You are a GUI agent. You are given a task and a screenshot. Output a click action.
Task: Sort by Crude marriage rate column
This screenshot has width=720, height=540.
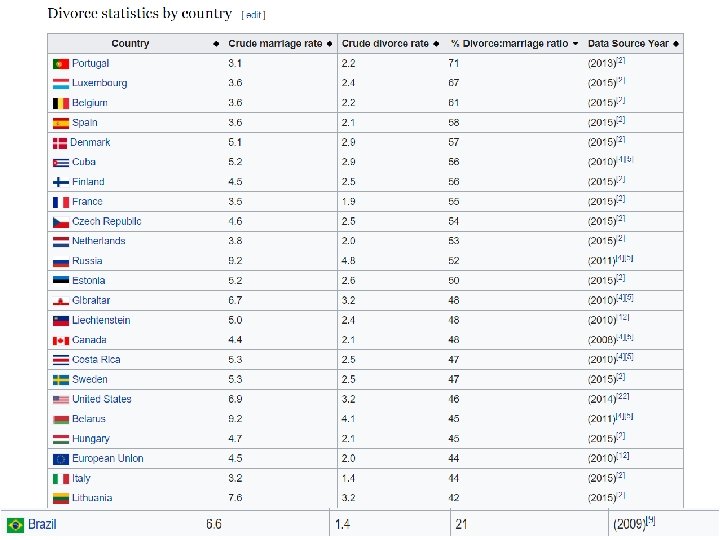[x=330, y=44]
